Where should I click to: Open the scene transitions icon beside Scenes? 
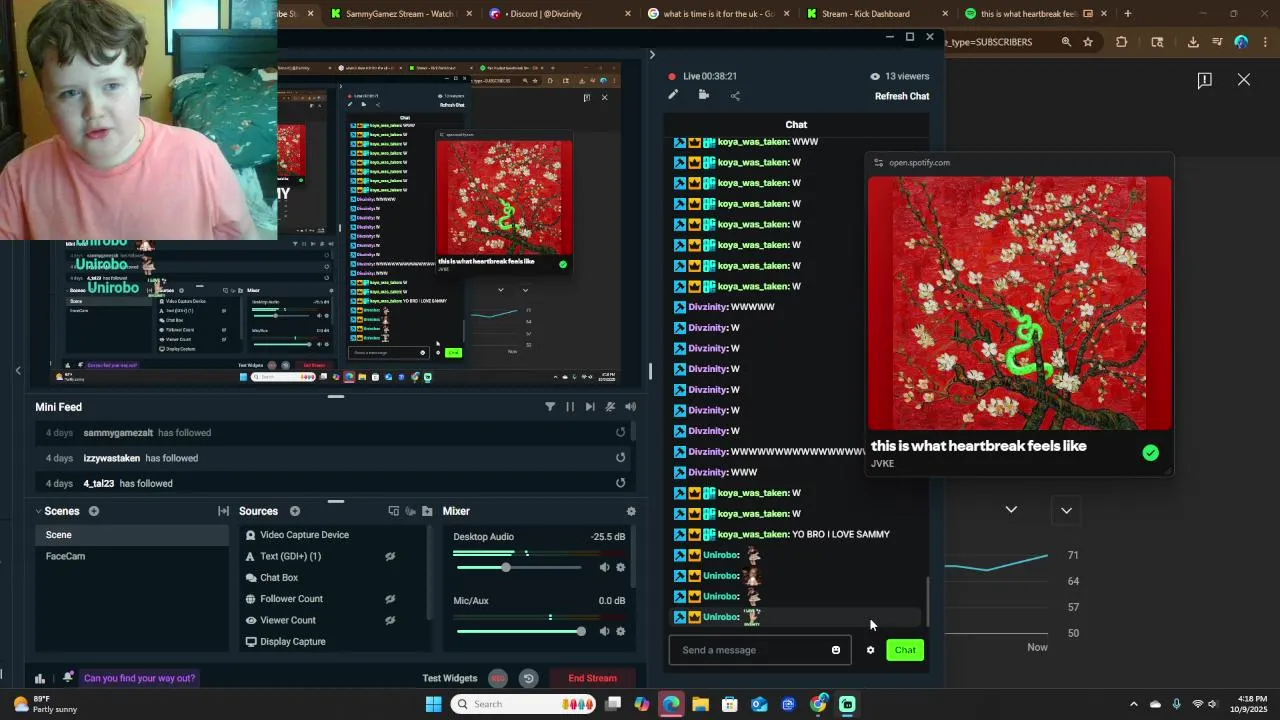point(223,511)
